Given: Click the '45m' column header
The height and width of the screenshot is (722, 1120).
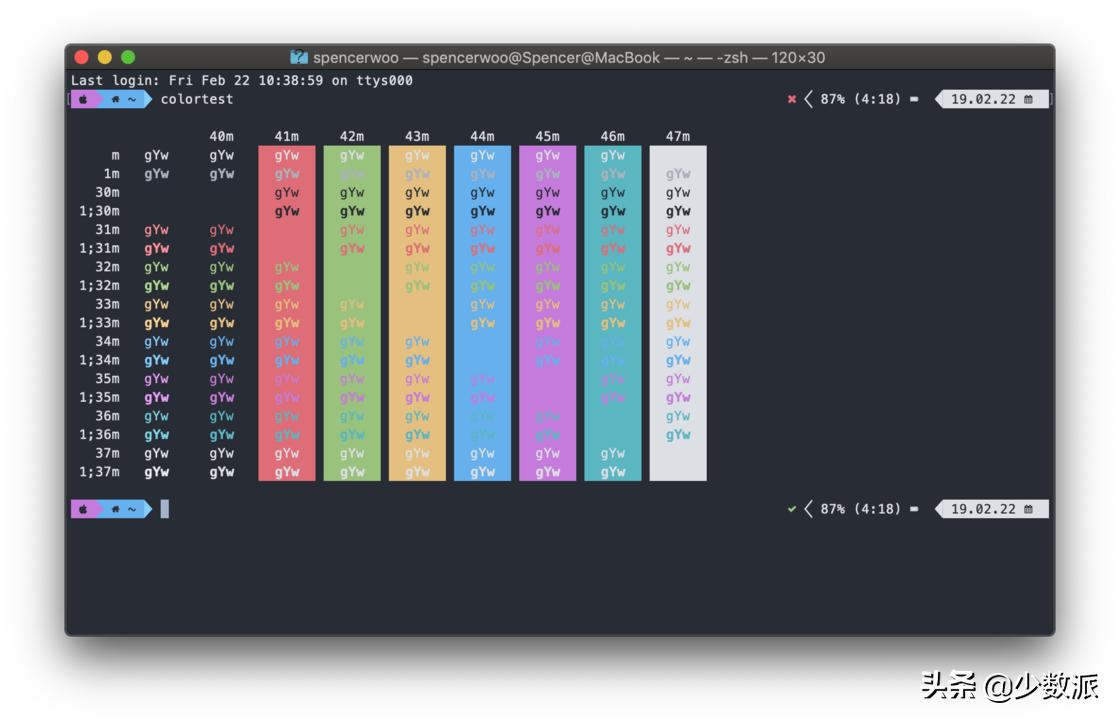Looking at the screenshot, I should (x=547, y=136).
